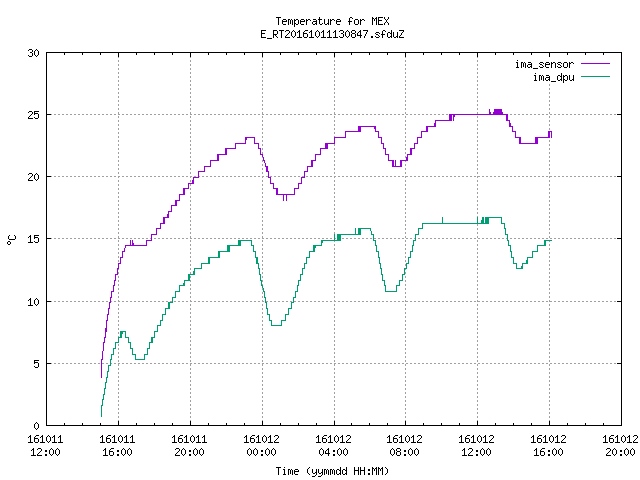Click the ima_sensor legend label
Screen dimensions: 640x480
(x=544, y=64)
